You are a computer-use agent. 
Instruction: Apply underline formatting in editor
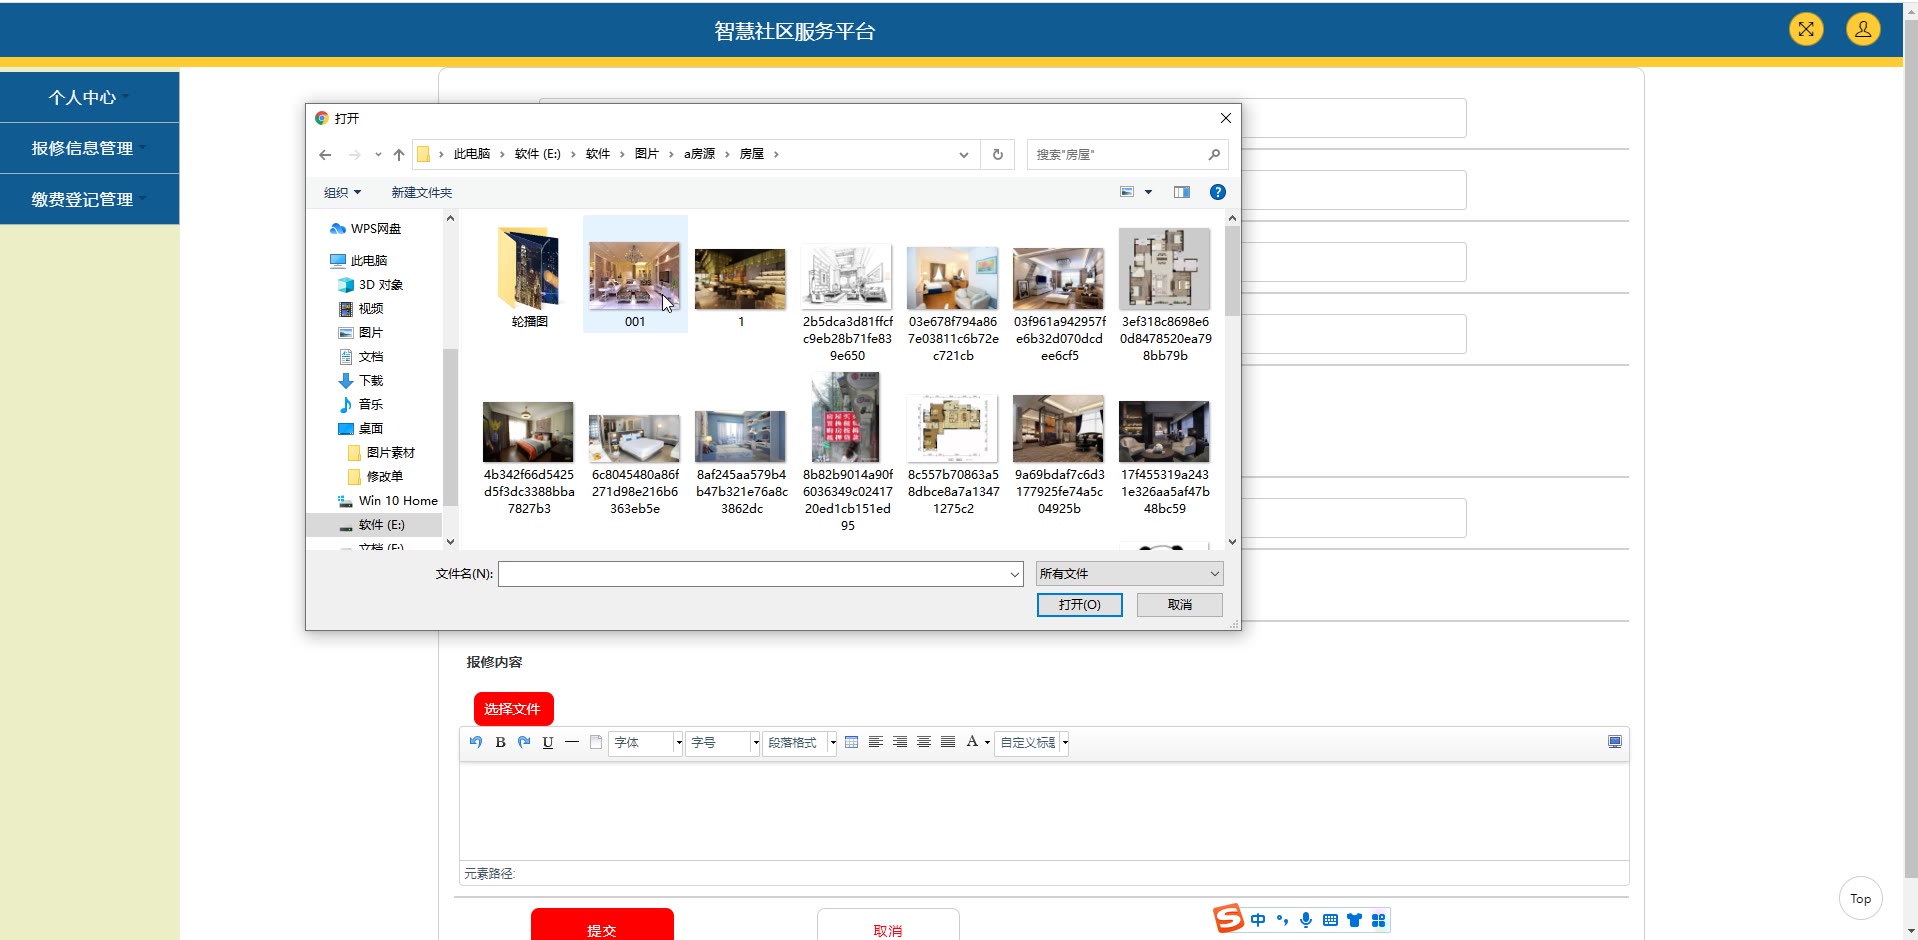(548, 742)
